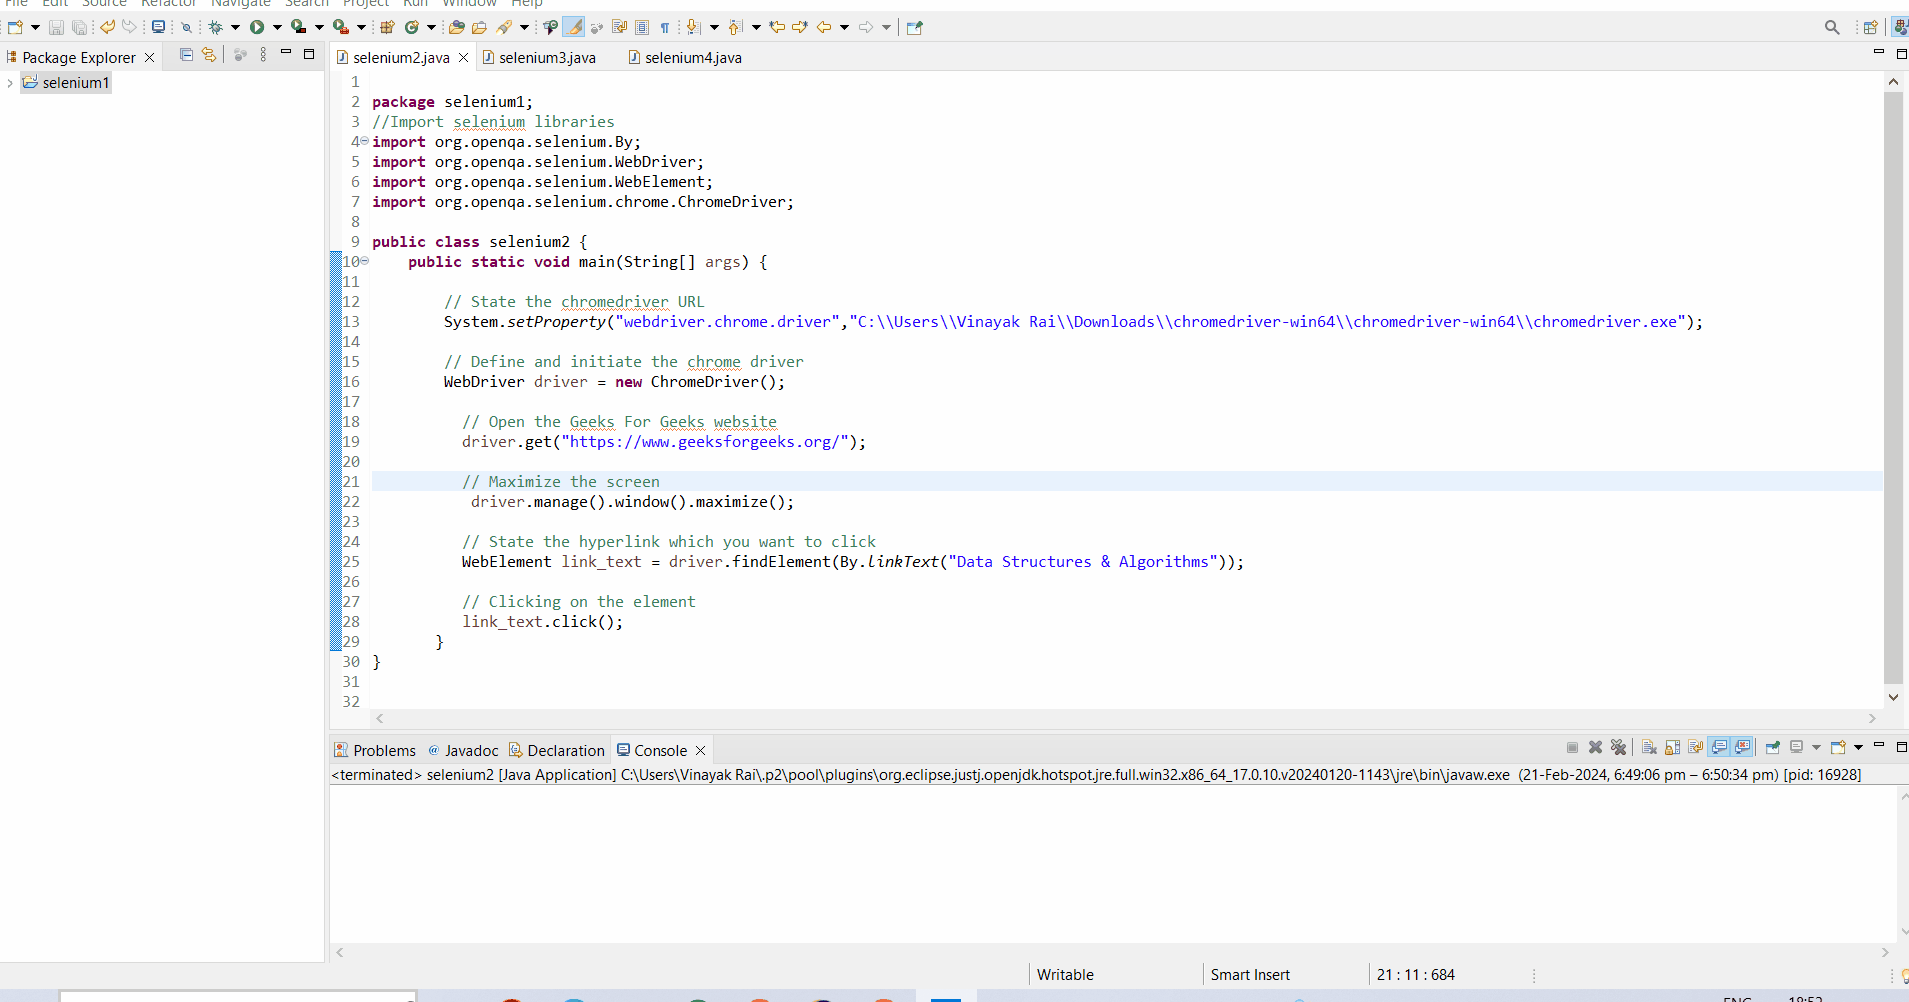Switch to the selenium3.java editor tab
1909x1002 pixels.
pos(546,58)
